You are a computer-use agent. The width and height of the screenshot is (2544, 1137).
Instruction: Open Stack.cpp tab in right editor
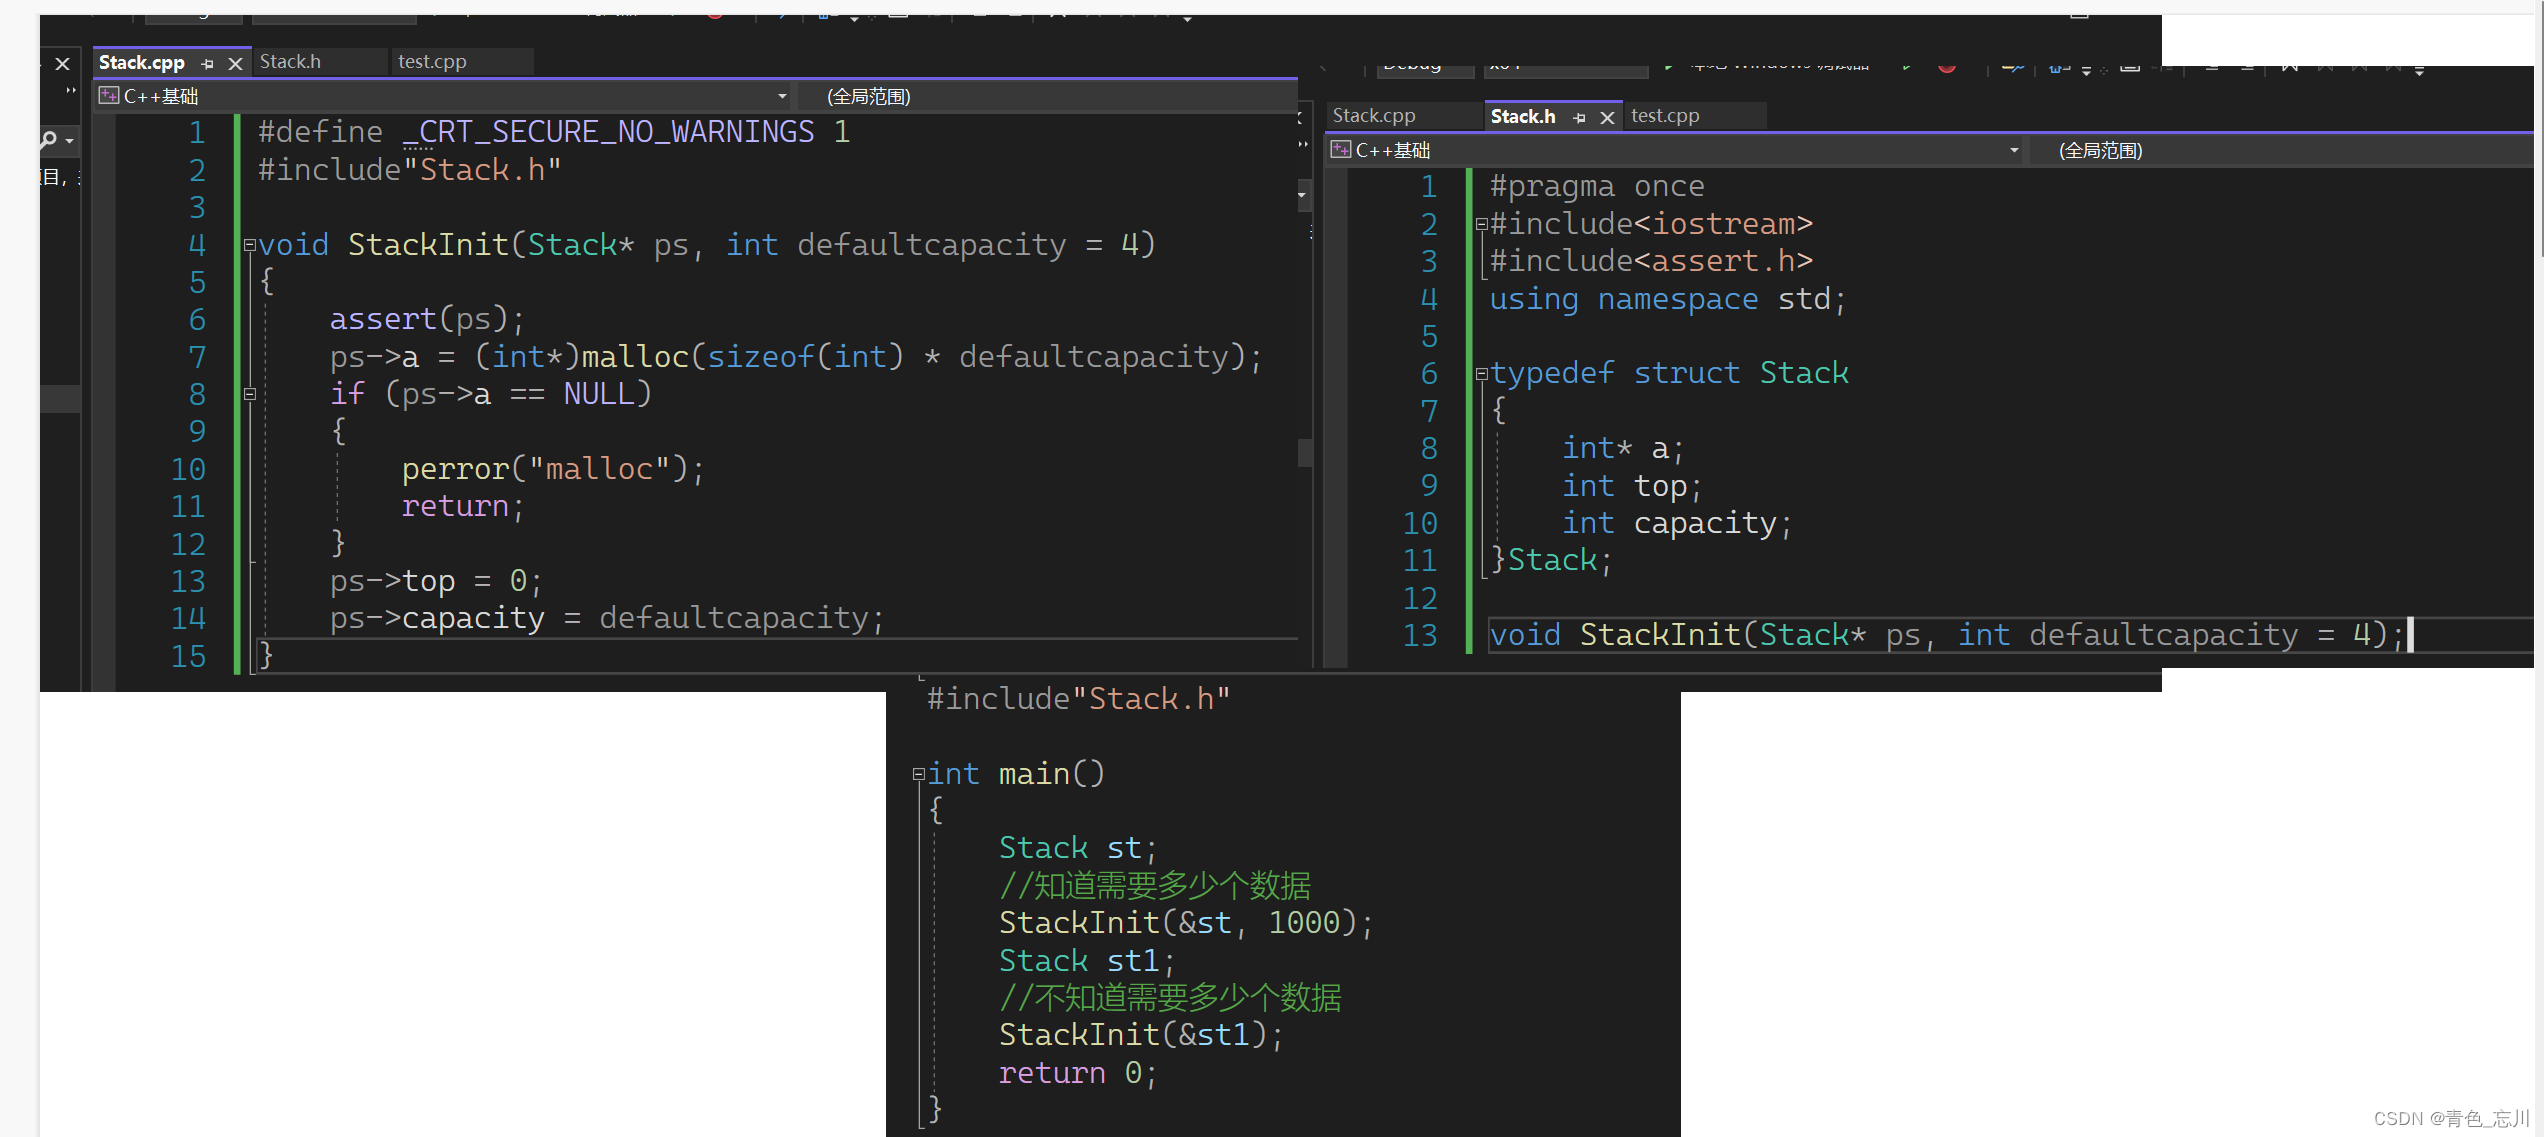pyautogui.click(x=1374, y=116)
